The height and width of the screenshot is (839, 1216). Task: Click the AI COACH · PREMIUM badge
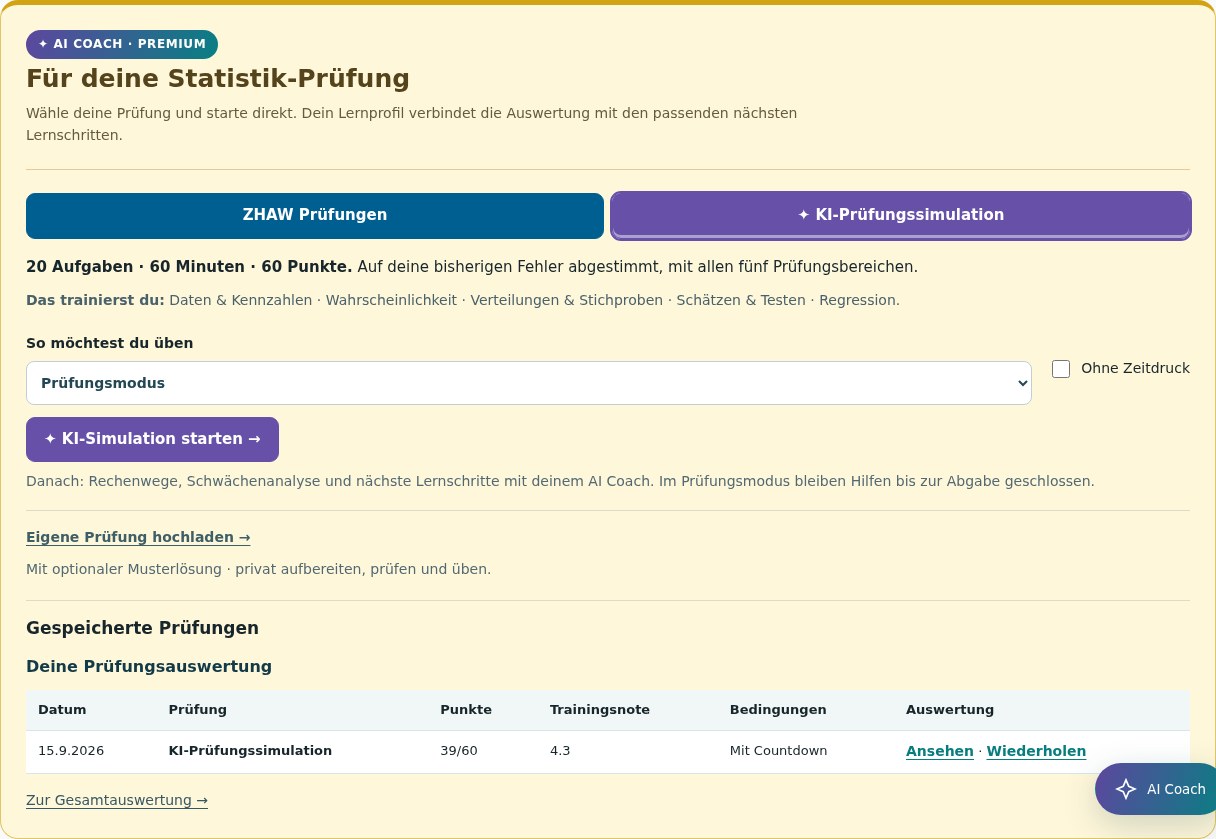point(122,44)
